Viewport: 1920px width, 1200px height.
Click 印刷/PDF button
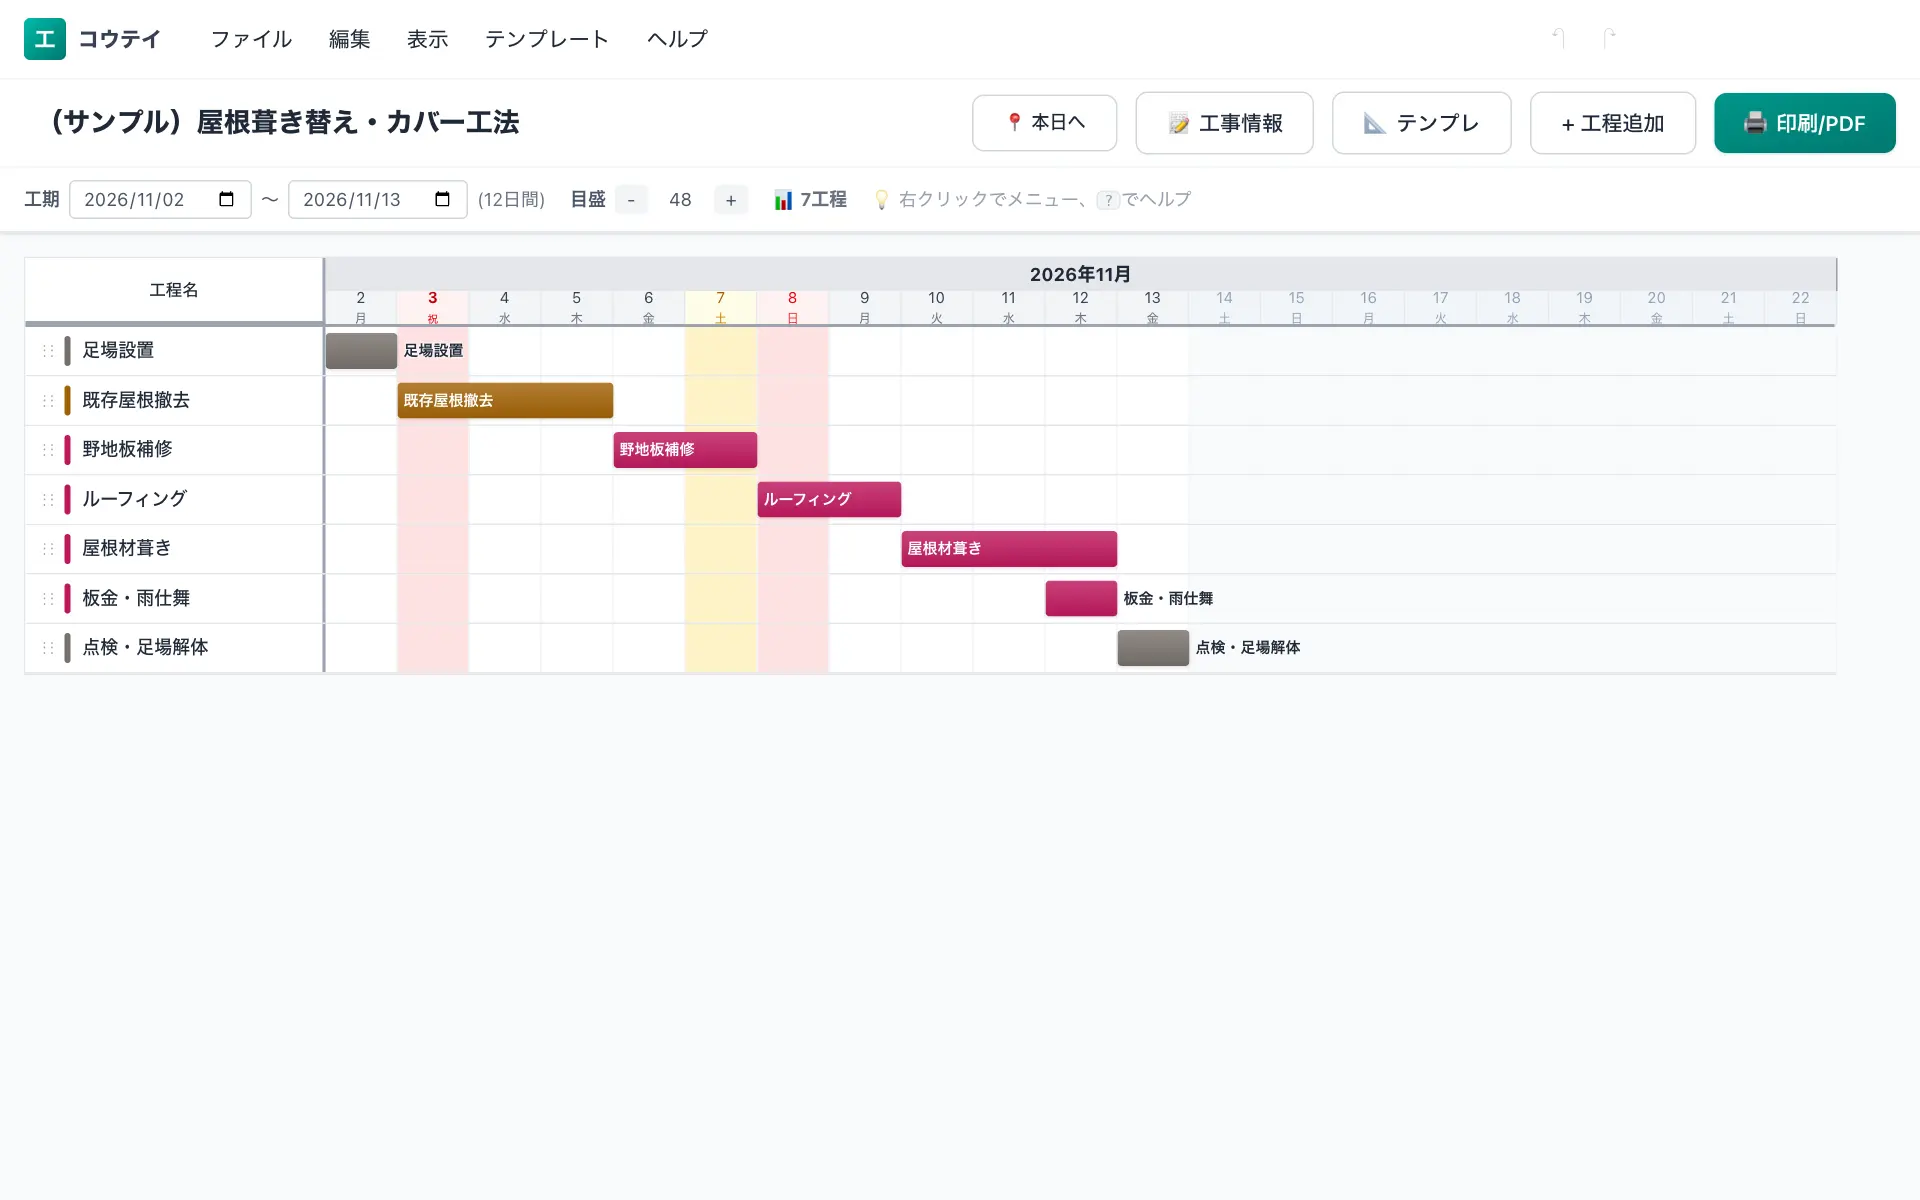click(1804, 123)
